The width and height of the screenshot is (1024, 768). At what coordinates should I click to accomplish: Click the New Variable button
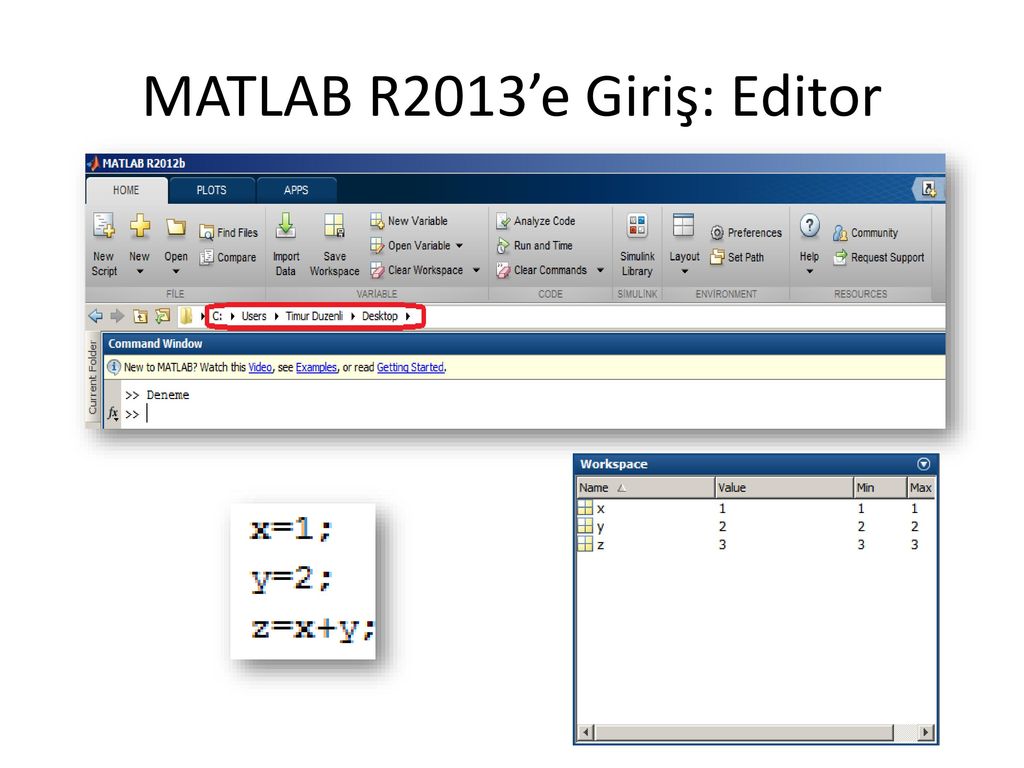click(409, 221)
